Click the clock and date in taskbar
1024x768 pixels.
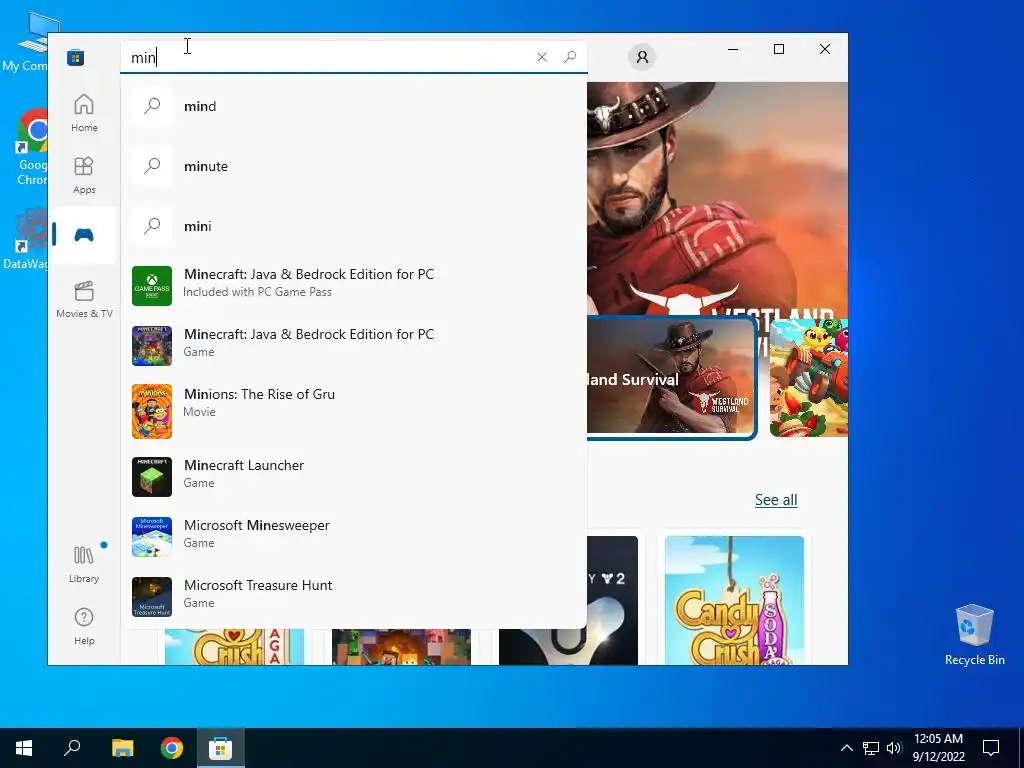click(x=938, y=748)
